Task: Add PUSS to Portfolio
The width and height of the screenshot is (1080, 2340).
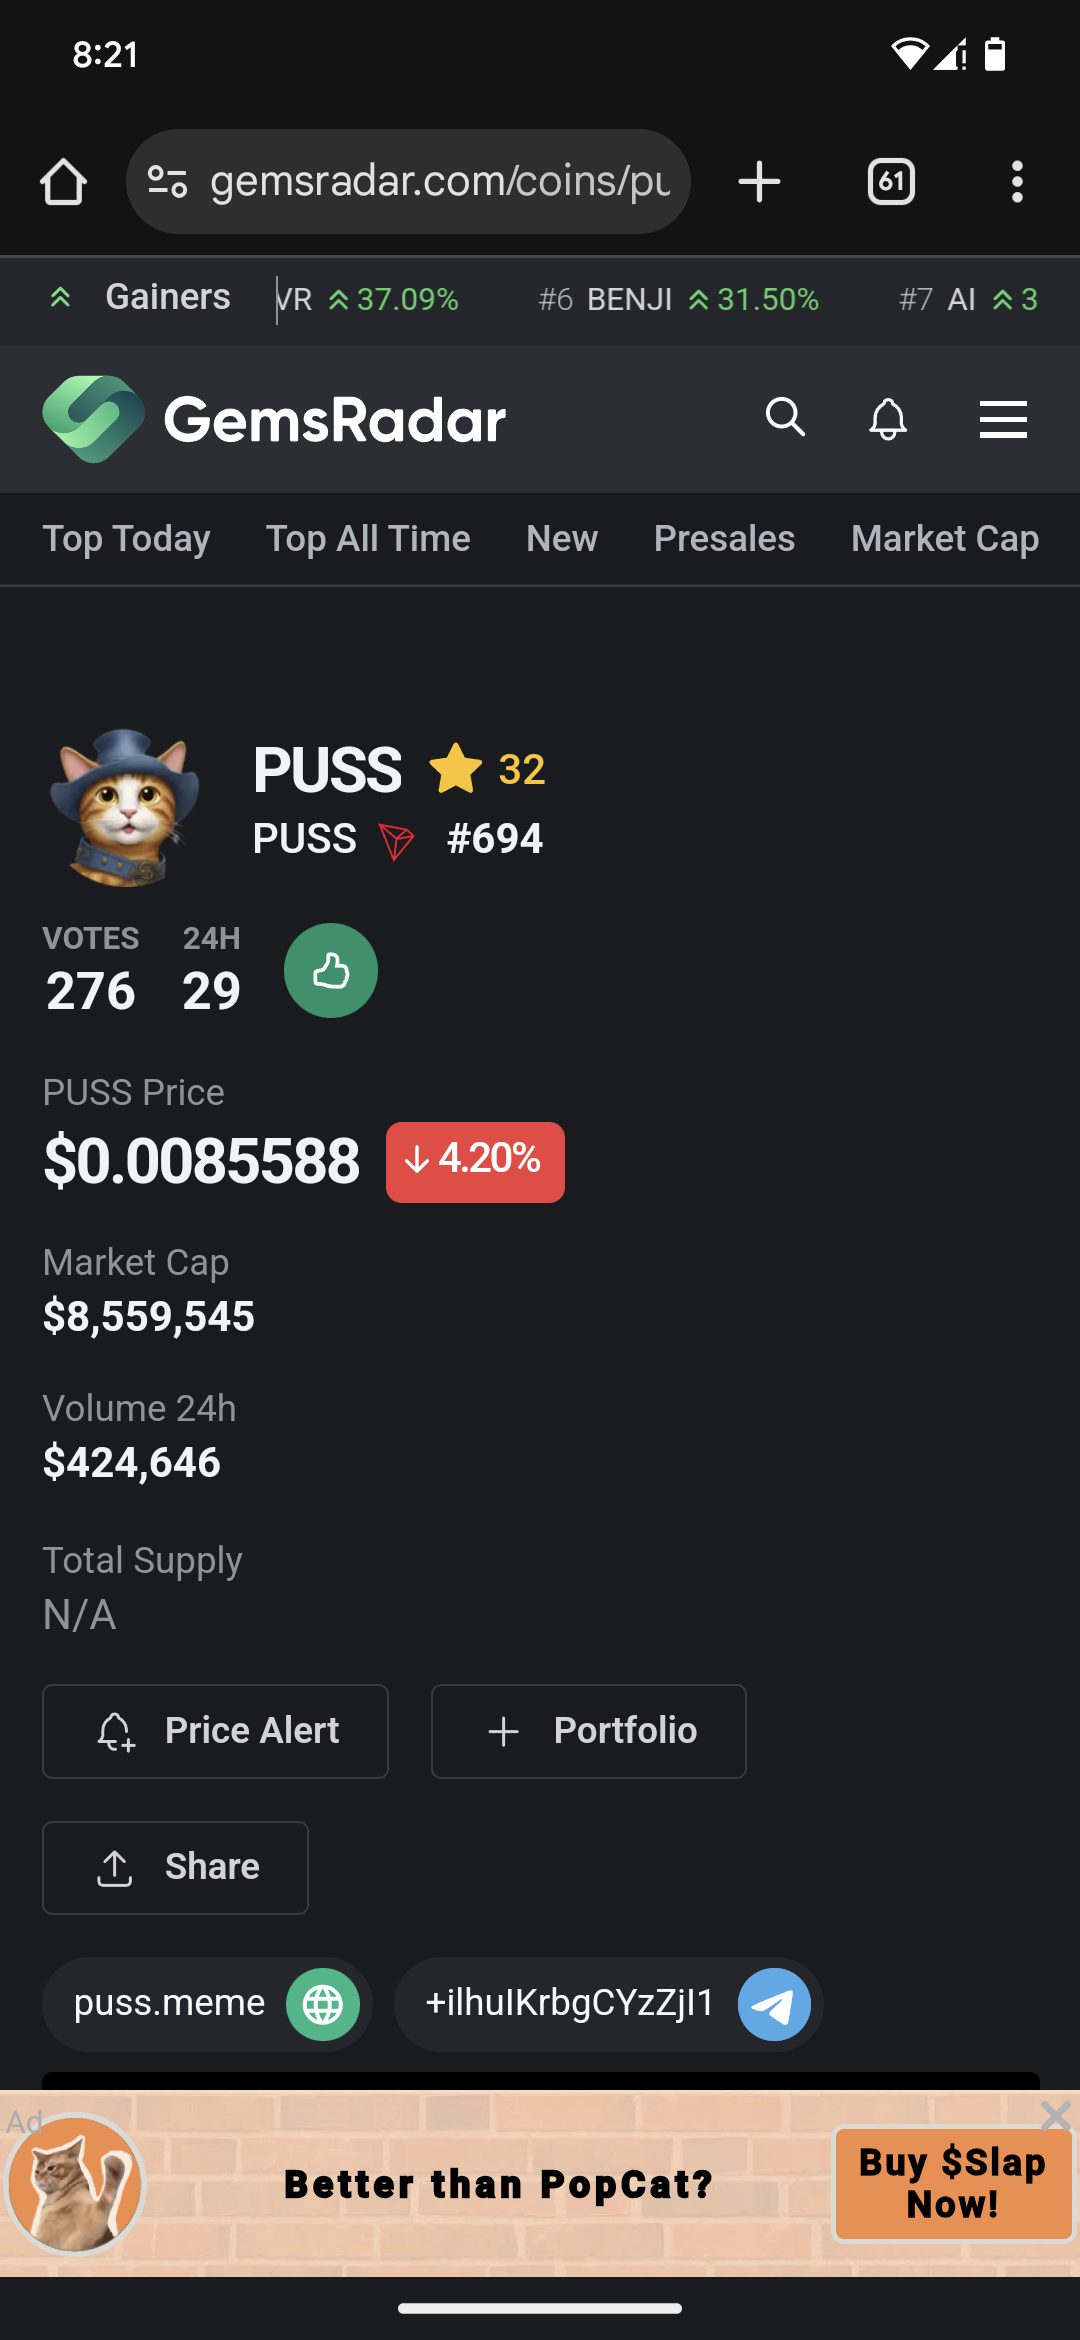Action: 588,1731
